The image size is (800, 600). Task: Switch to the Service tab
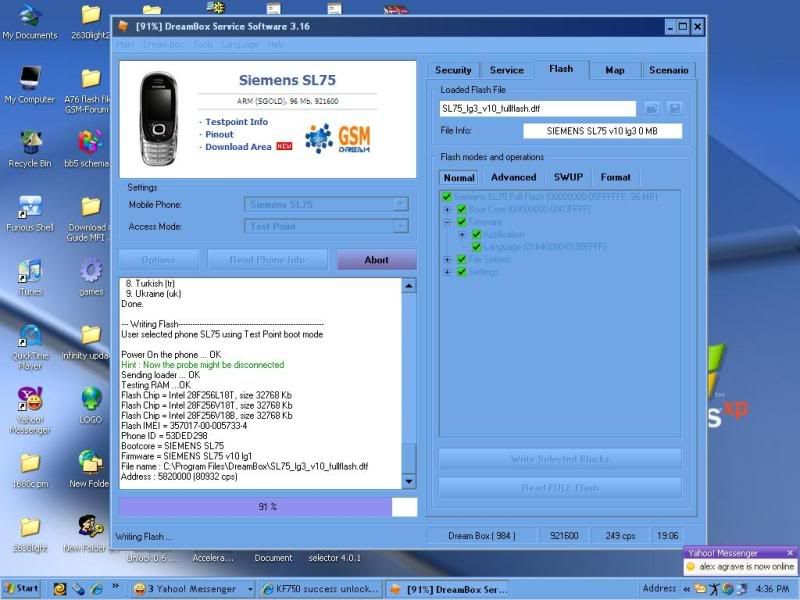pyautogui.click(x=507, y=70)
